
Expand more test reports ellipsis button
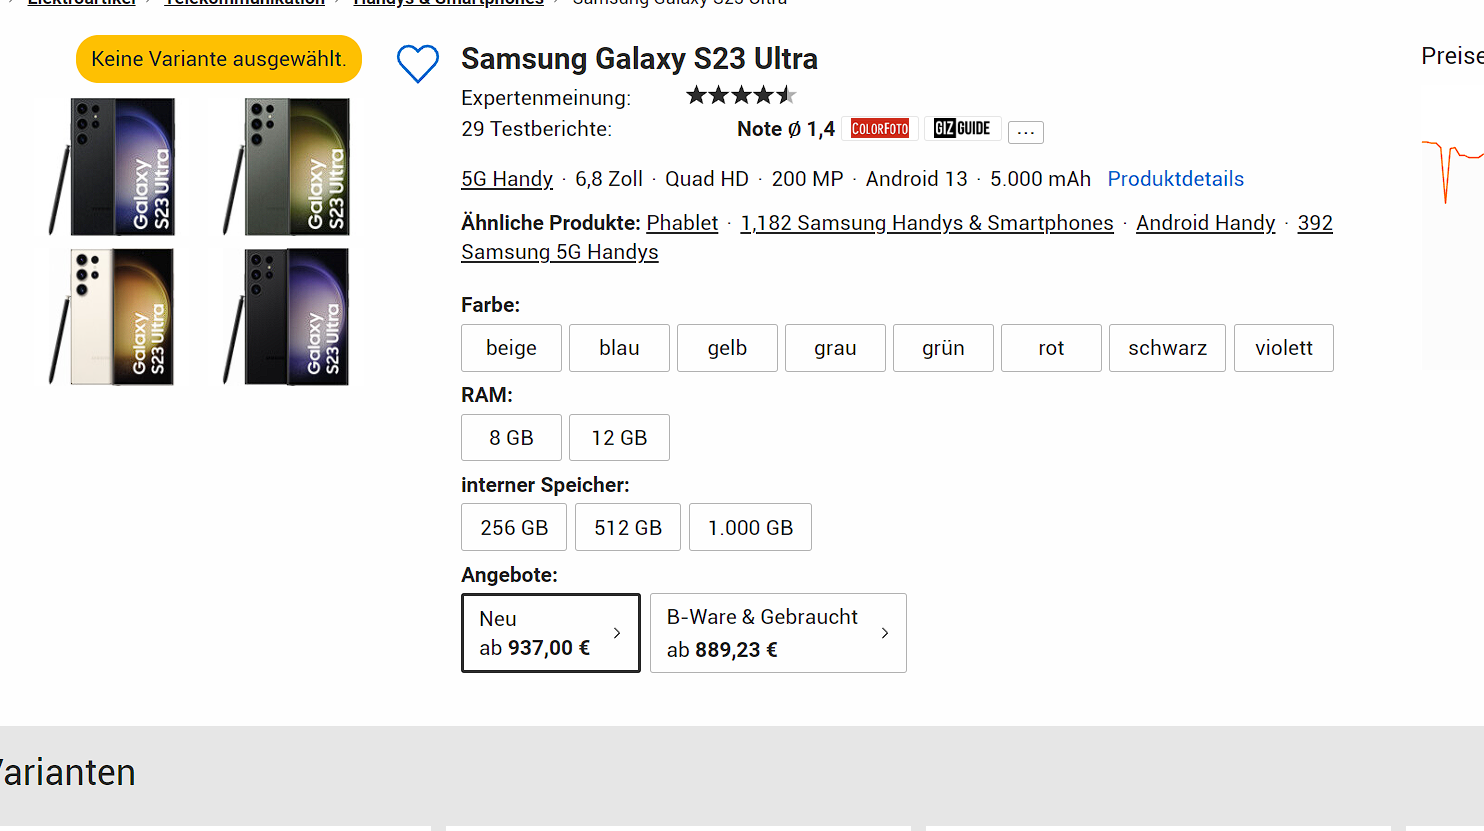tap(1025, 132)
